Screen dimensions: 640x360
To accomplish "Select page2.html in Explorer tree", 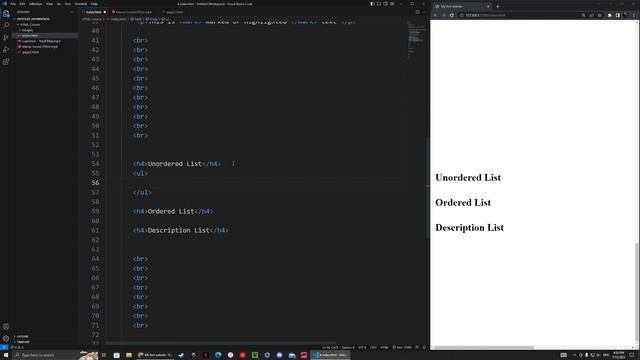I will 31,52.
